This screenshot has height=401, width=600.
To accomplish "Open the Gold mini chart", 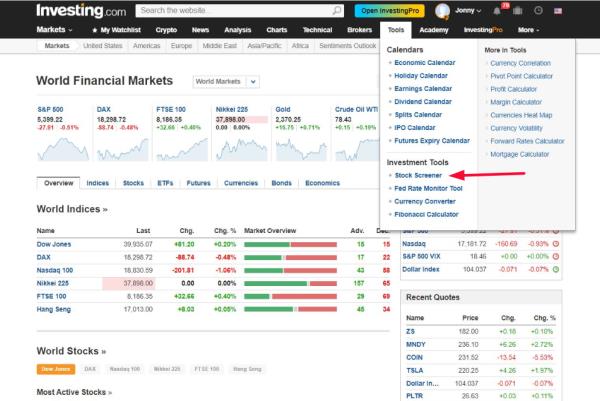I will (x=301, y=149).
